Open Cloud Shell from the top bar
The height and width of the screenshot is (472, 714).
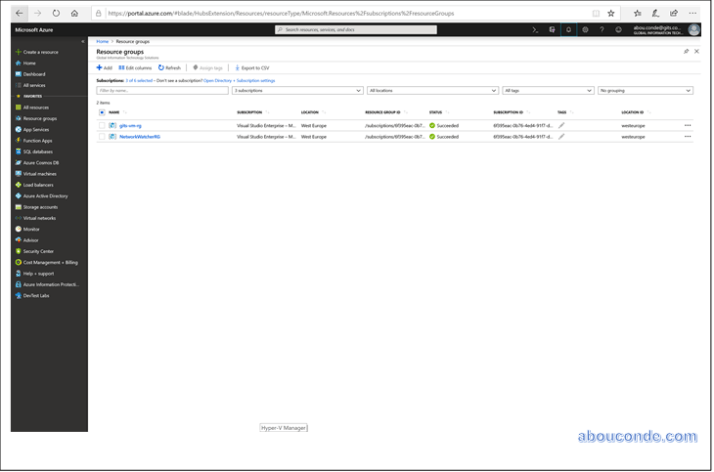535,30
